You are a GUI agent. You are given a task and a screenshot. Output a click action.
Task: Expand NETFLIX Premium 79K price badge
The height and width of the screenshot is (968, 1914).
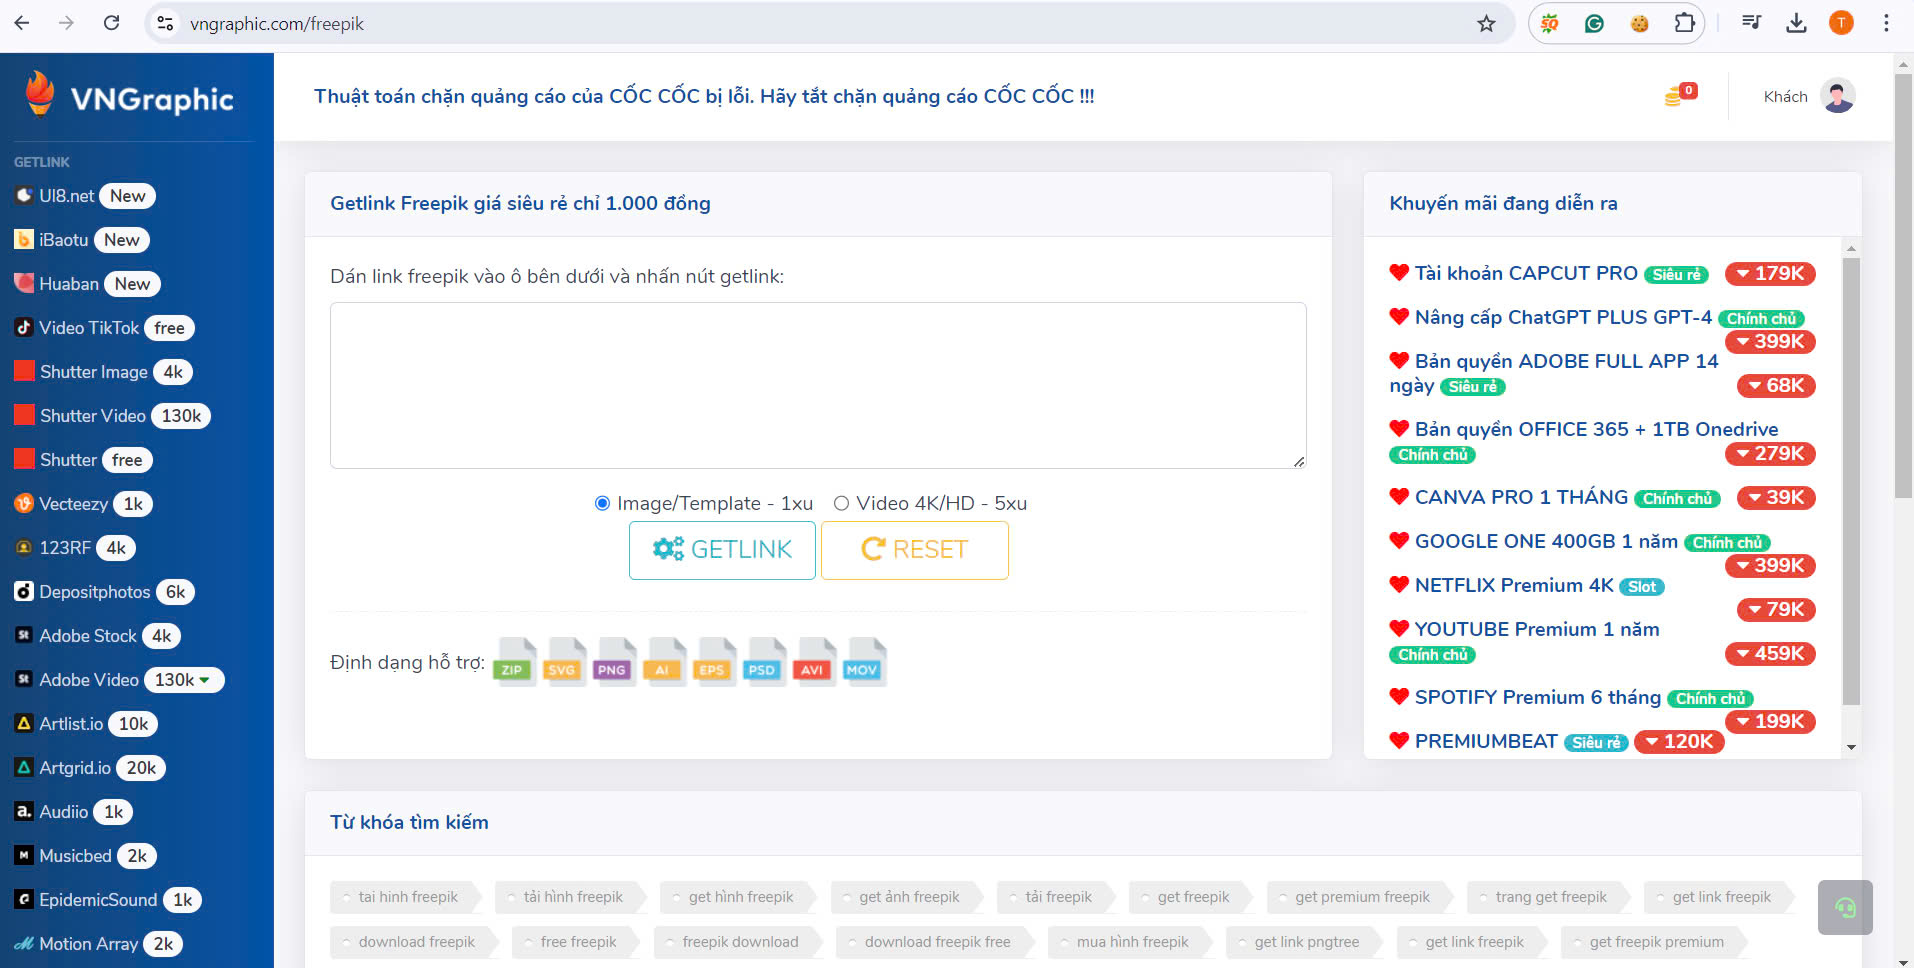click(1776, 610)
